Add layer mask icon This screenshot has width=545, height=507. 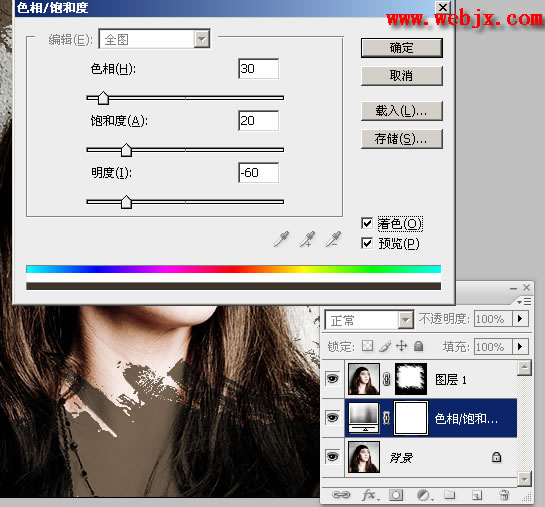click(396, 495)
